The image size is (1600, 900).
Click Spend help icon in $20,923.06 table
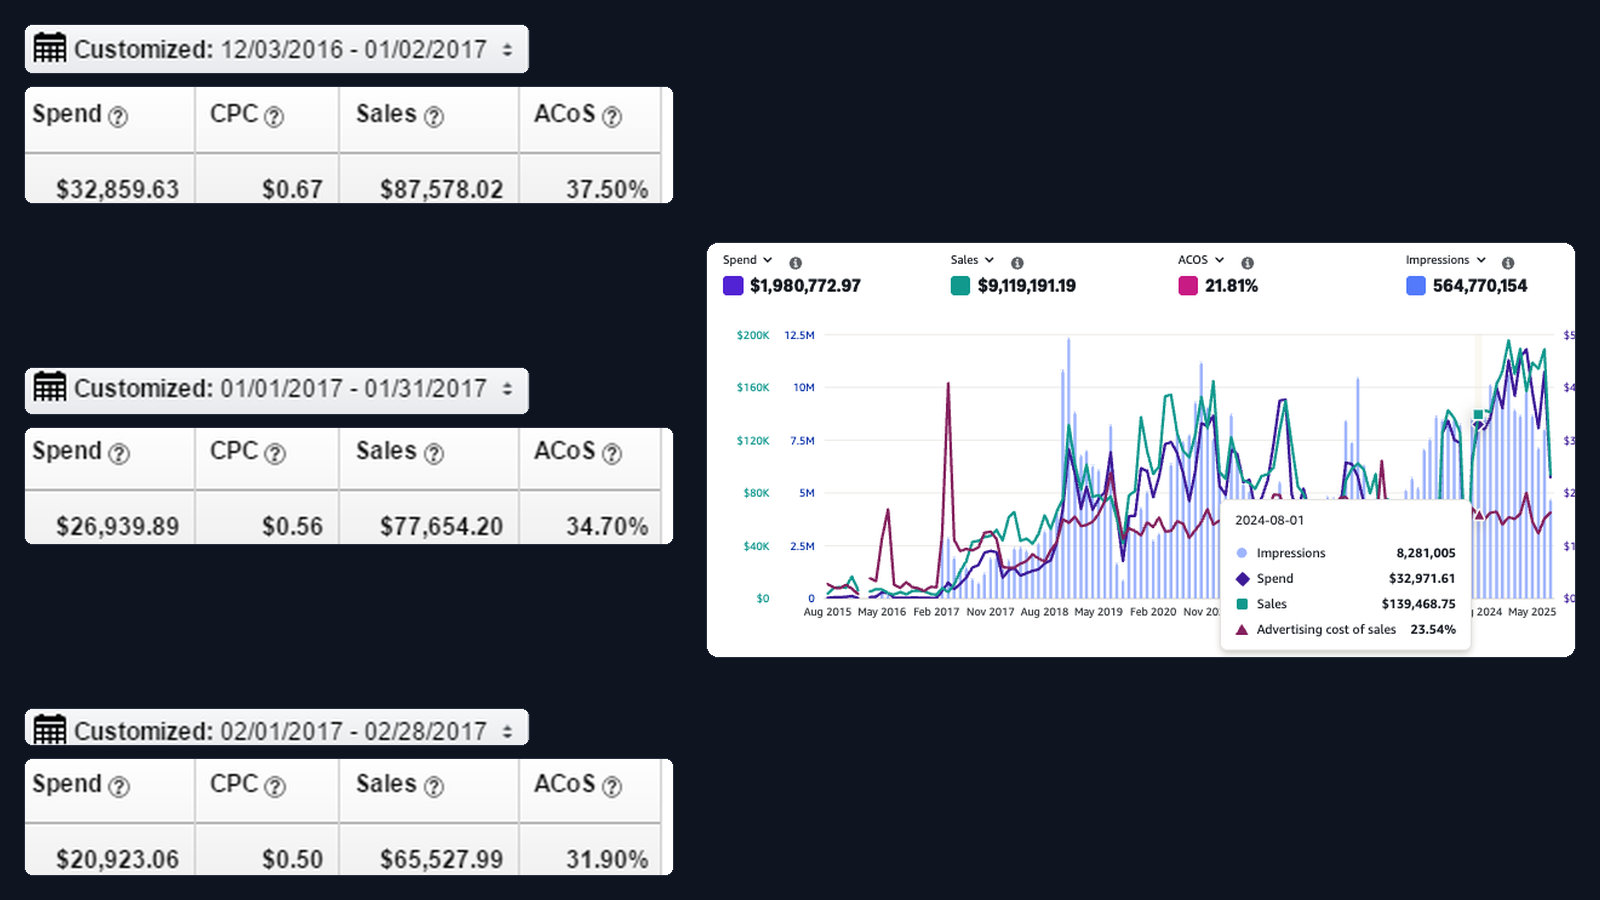click(119, 787)
